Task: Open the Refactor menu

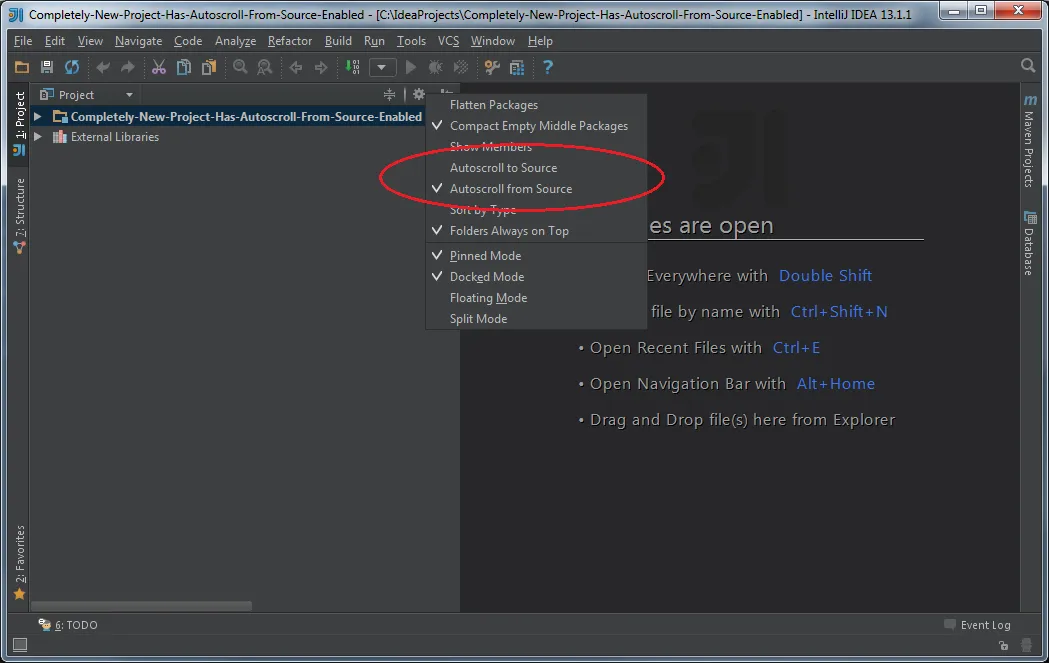Action: point(290,41)
